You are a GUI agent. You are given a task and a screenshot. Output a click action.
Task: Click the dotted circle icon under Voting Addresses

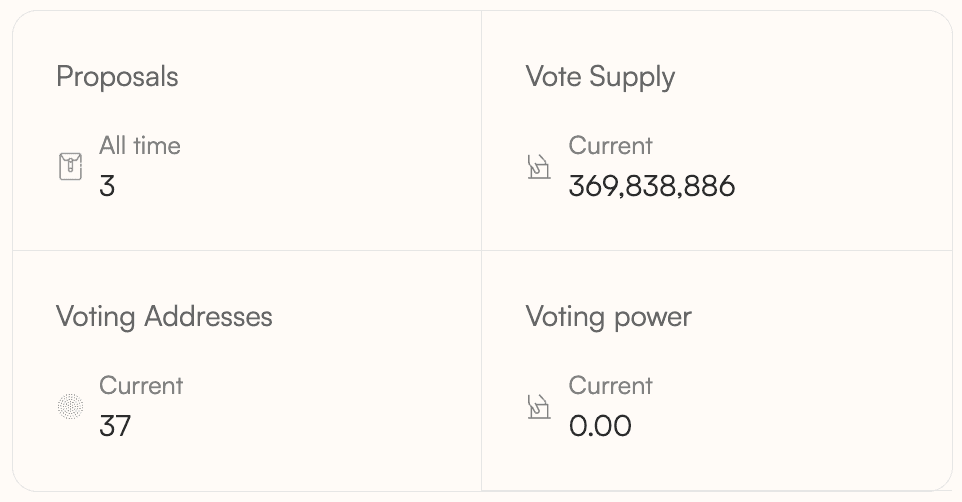[70, 406]
